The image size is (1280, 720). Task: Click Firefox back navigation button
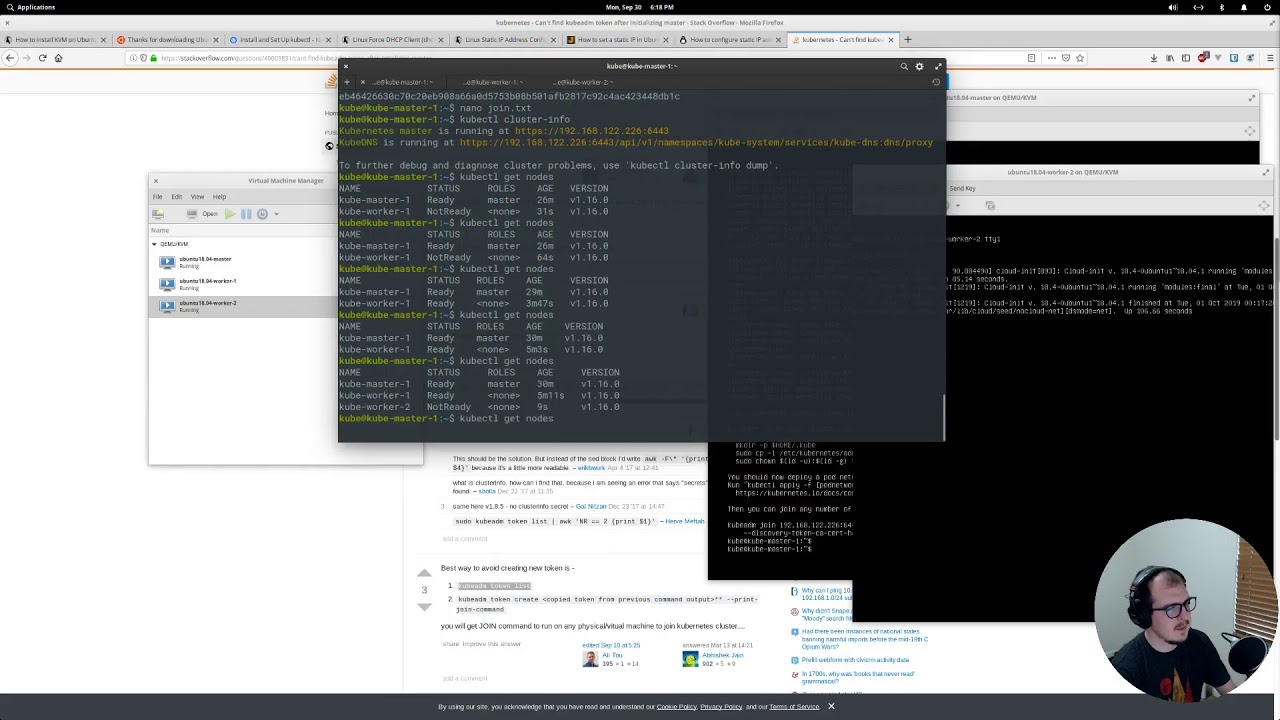coord(10,58)
